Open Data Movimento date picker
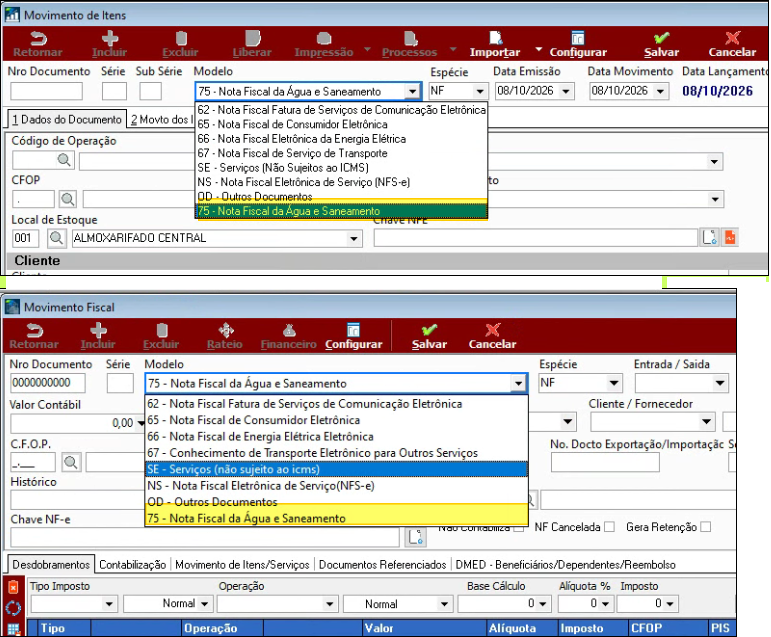This screenshot has height=637, width=771. (660, 91)
